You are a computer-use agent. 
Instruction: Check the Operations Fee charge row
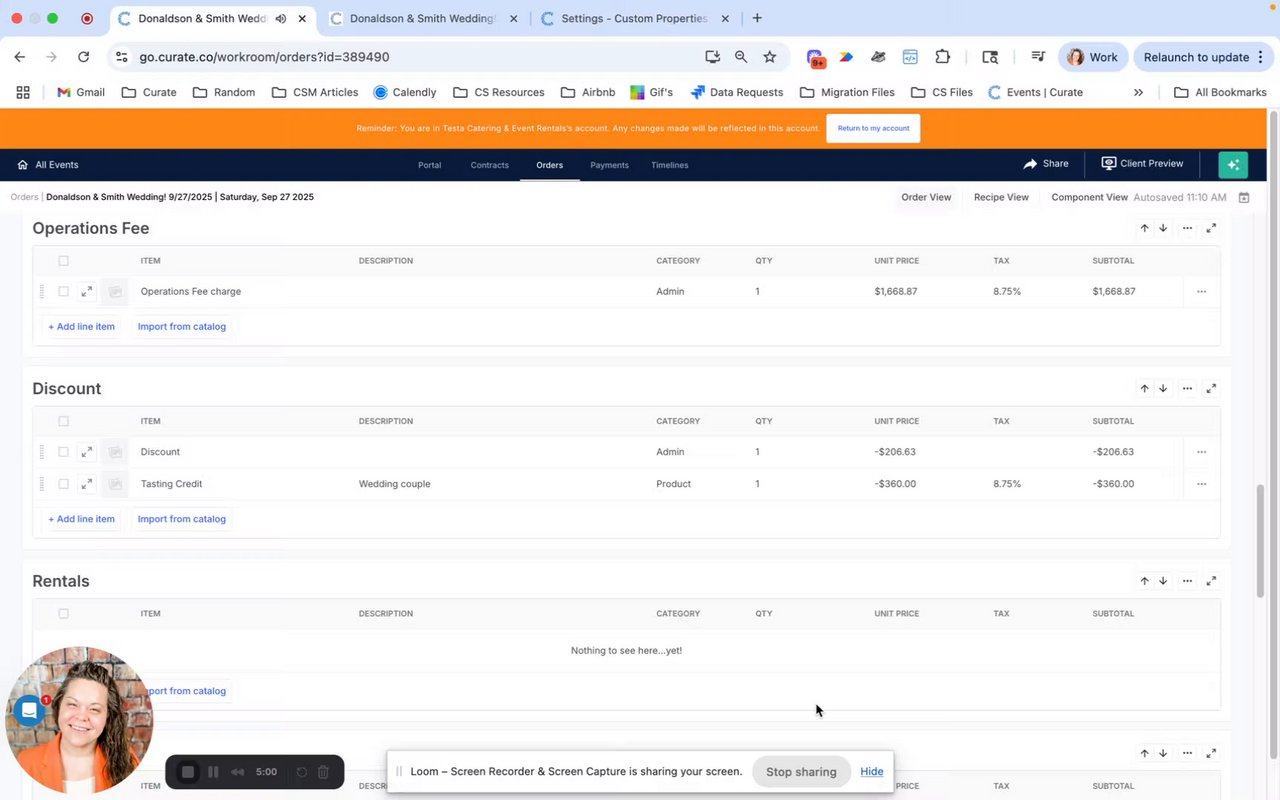[x=63, y=292]
